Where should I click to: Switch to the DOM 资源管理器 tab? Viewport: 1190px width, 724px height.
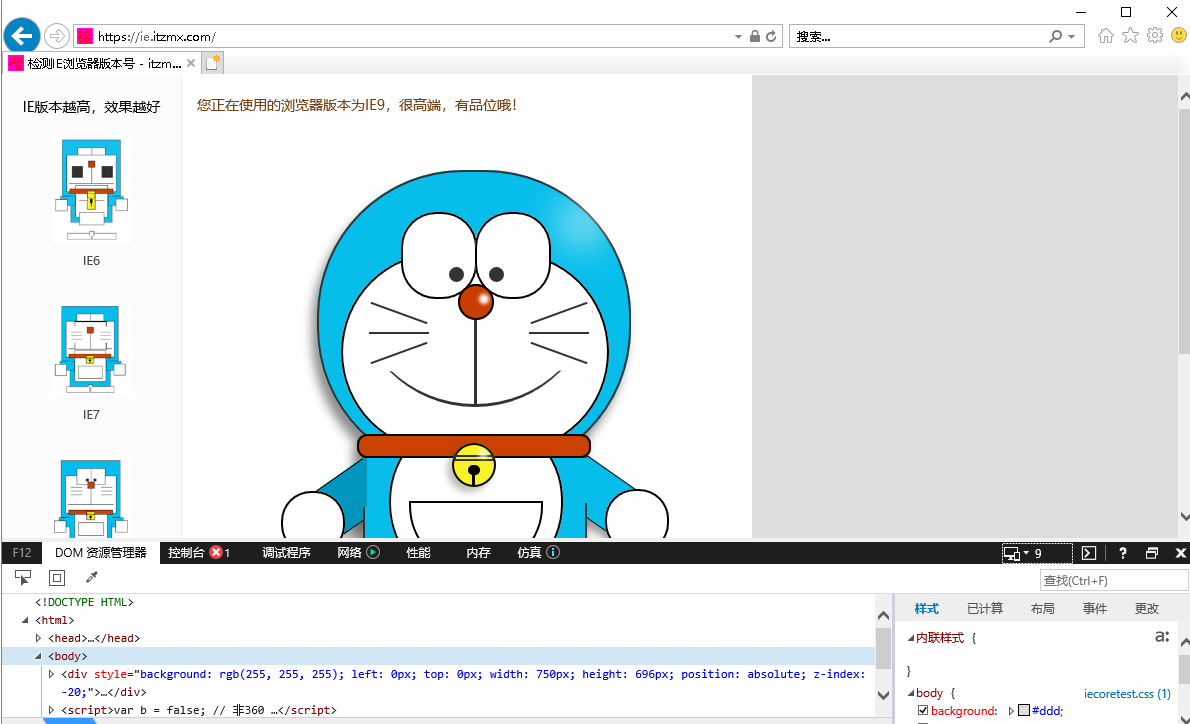point(100,552)
